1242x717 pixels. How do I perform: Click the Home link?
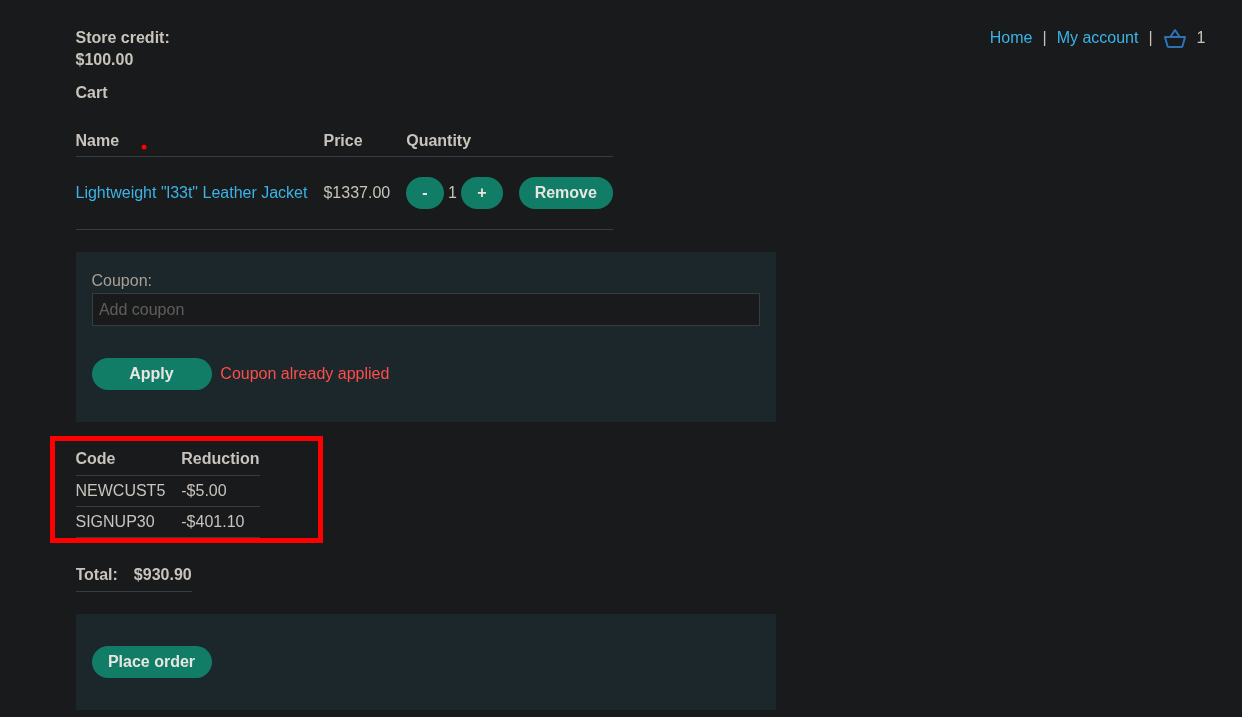coord(1010,38)
